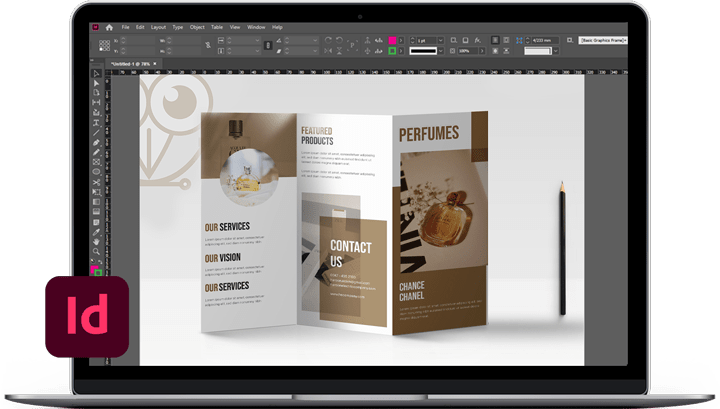This screenshot has width=720, height=409.
Task: Open the scale X percentage dropdown
Action: [x=257, y=40]
